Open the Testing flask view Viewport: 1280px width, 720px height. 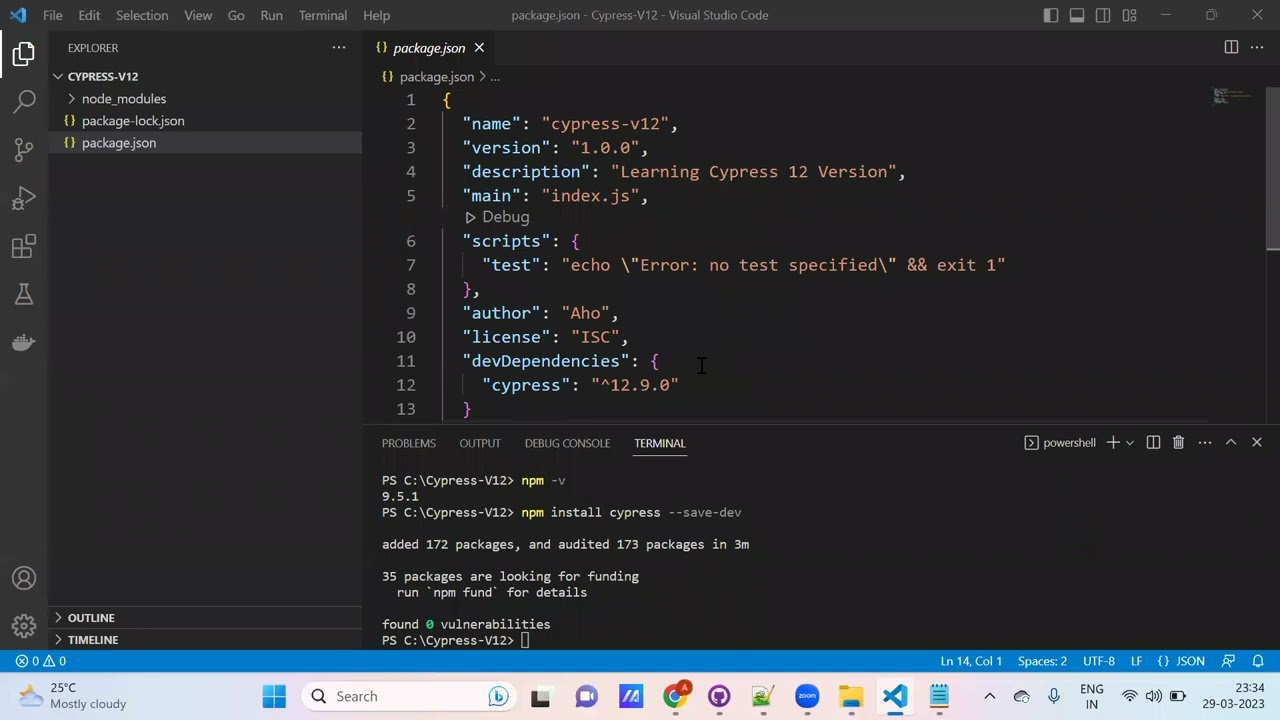24,294
